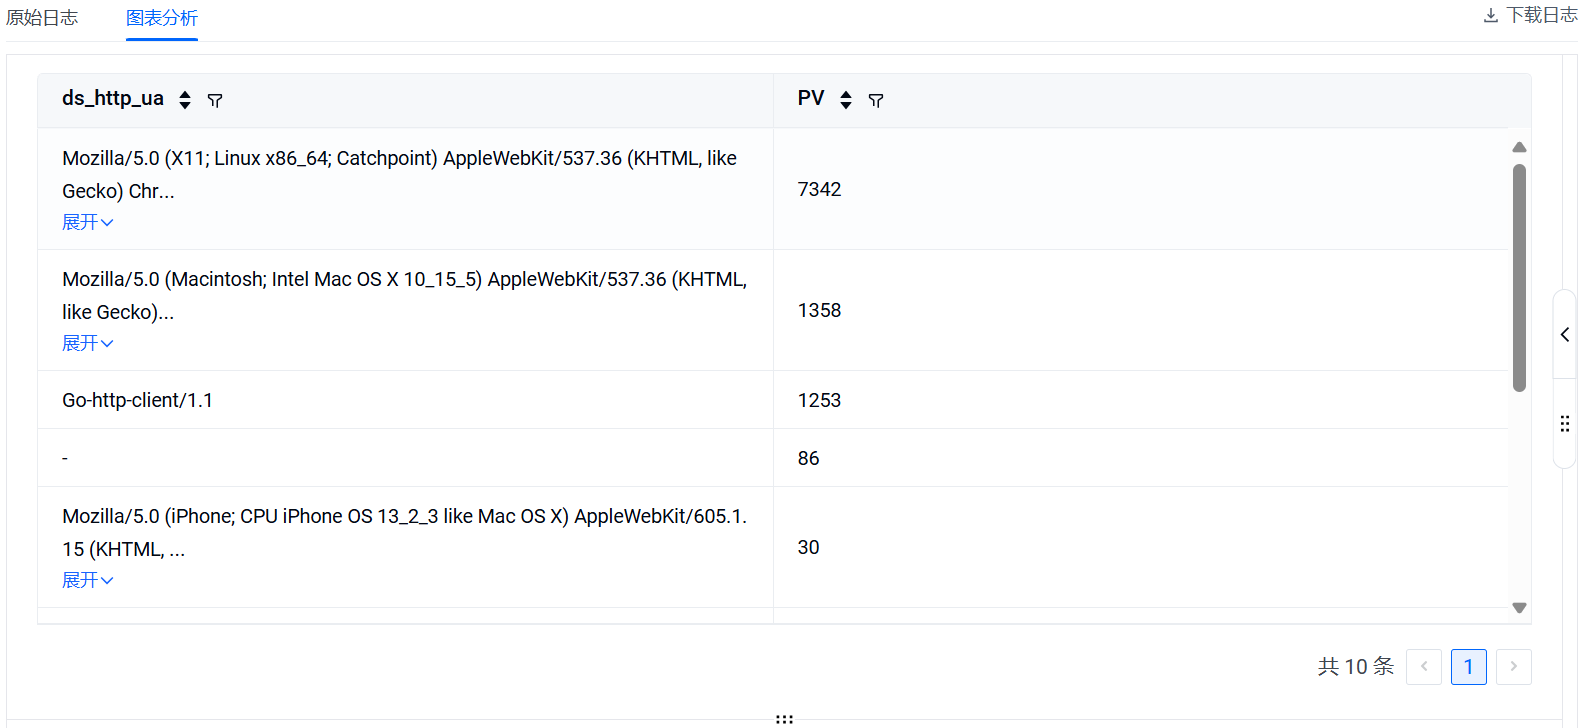Switch to the 原始日志 tab
This screenshot has width=1584, height=728.
(x=42, y=18)
